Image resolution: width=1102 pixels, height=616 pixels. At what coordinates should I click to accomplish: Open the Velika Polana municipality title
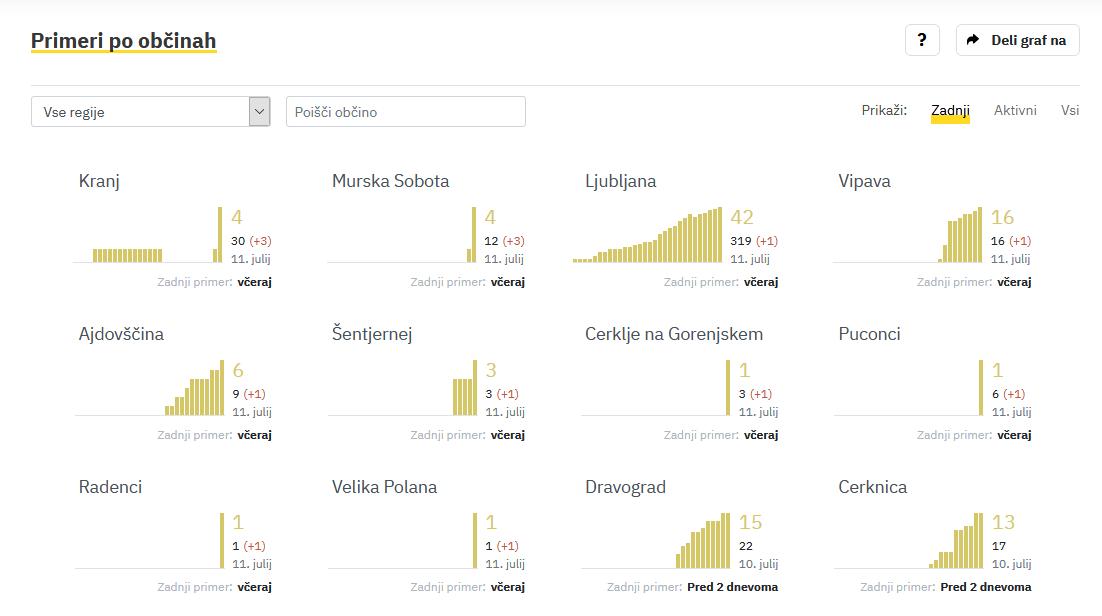click(384, 487)
